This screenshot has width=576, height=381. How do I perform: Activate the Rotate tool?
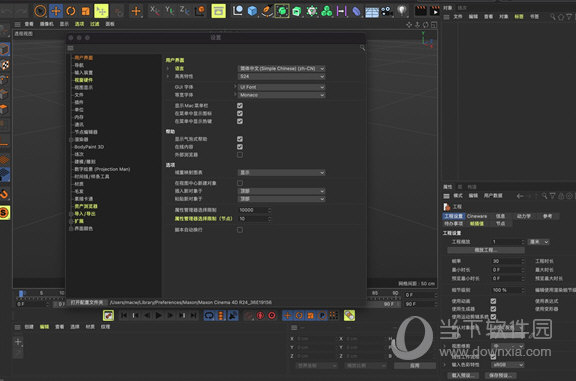(71, 11)
